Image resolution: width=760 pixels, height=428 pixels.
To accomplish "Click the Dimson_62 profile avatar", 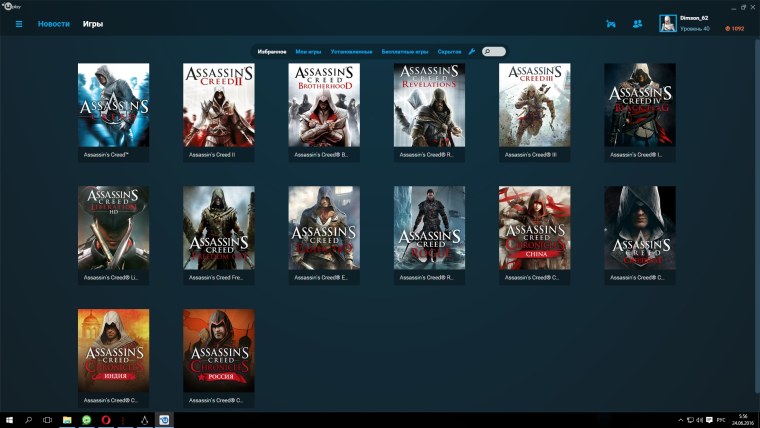I will [x=668, y=24].
